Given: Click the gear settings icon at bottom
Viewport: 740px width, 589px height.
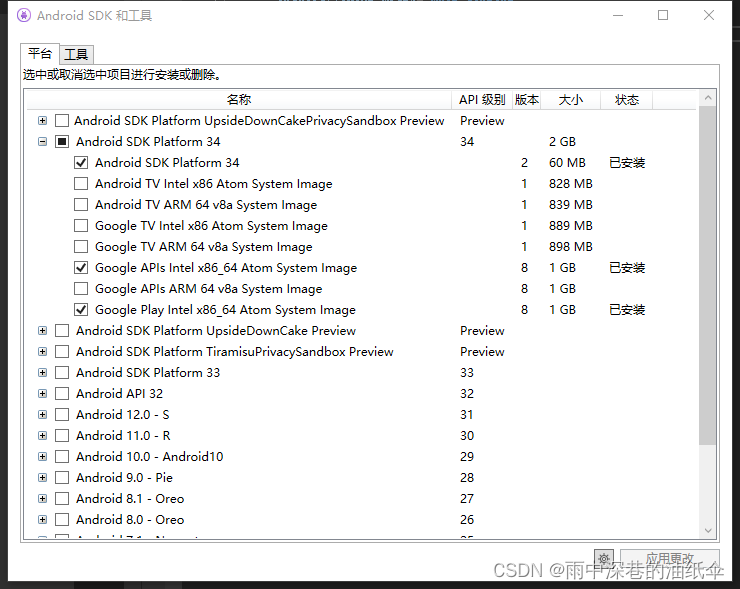Looking at the screenshot, I should coord(604,559).
